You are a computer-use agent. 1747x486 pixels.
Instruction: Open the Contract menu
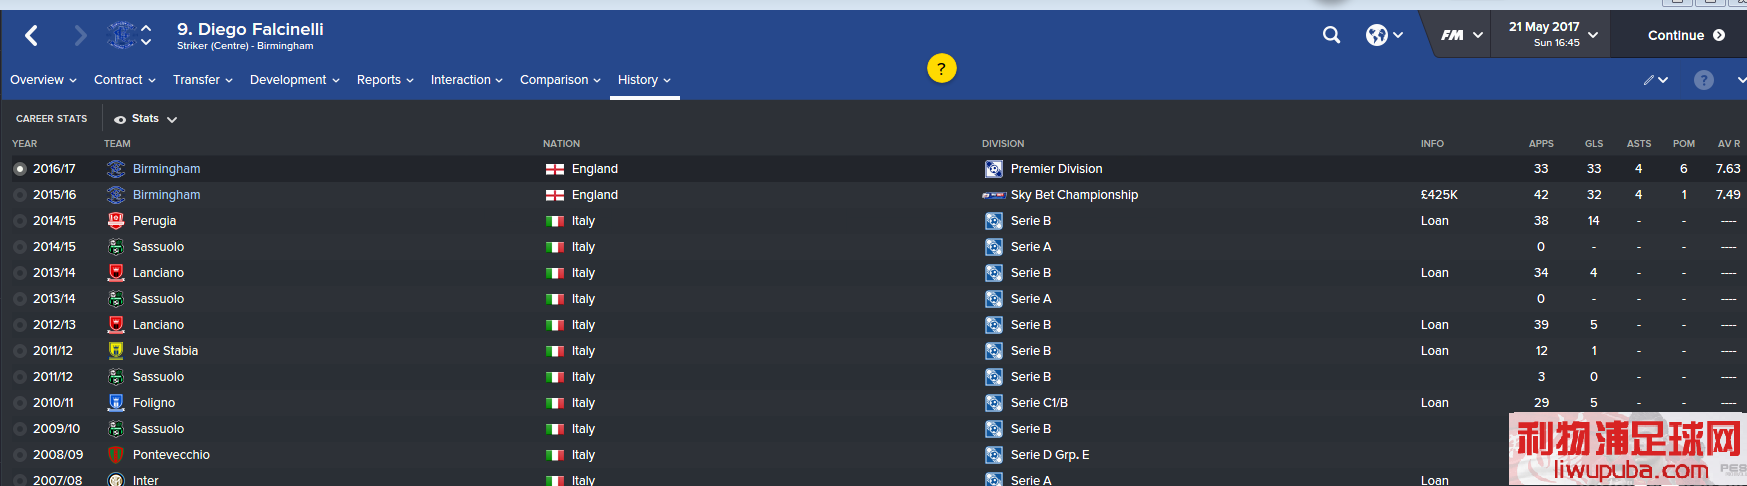coord(125,80)
